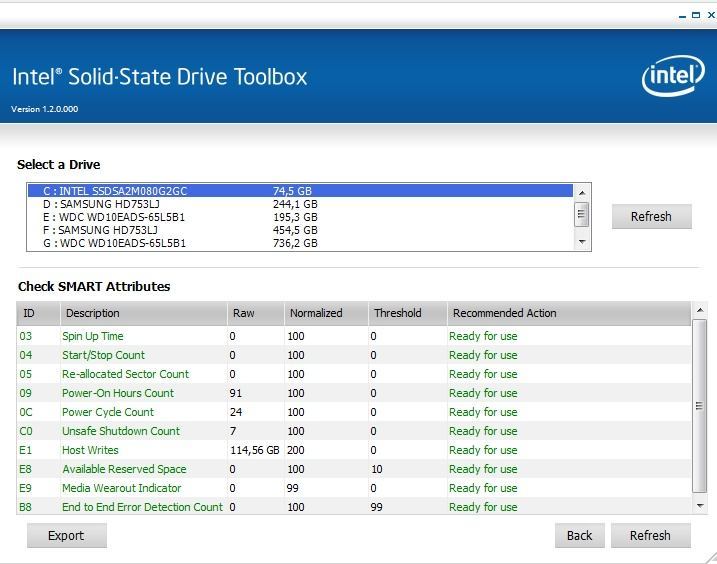Select Power-On Hours Count attribute

pyautogui.click(x=354, y=393)
